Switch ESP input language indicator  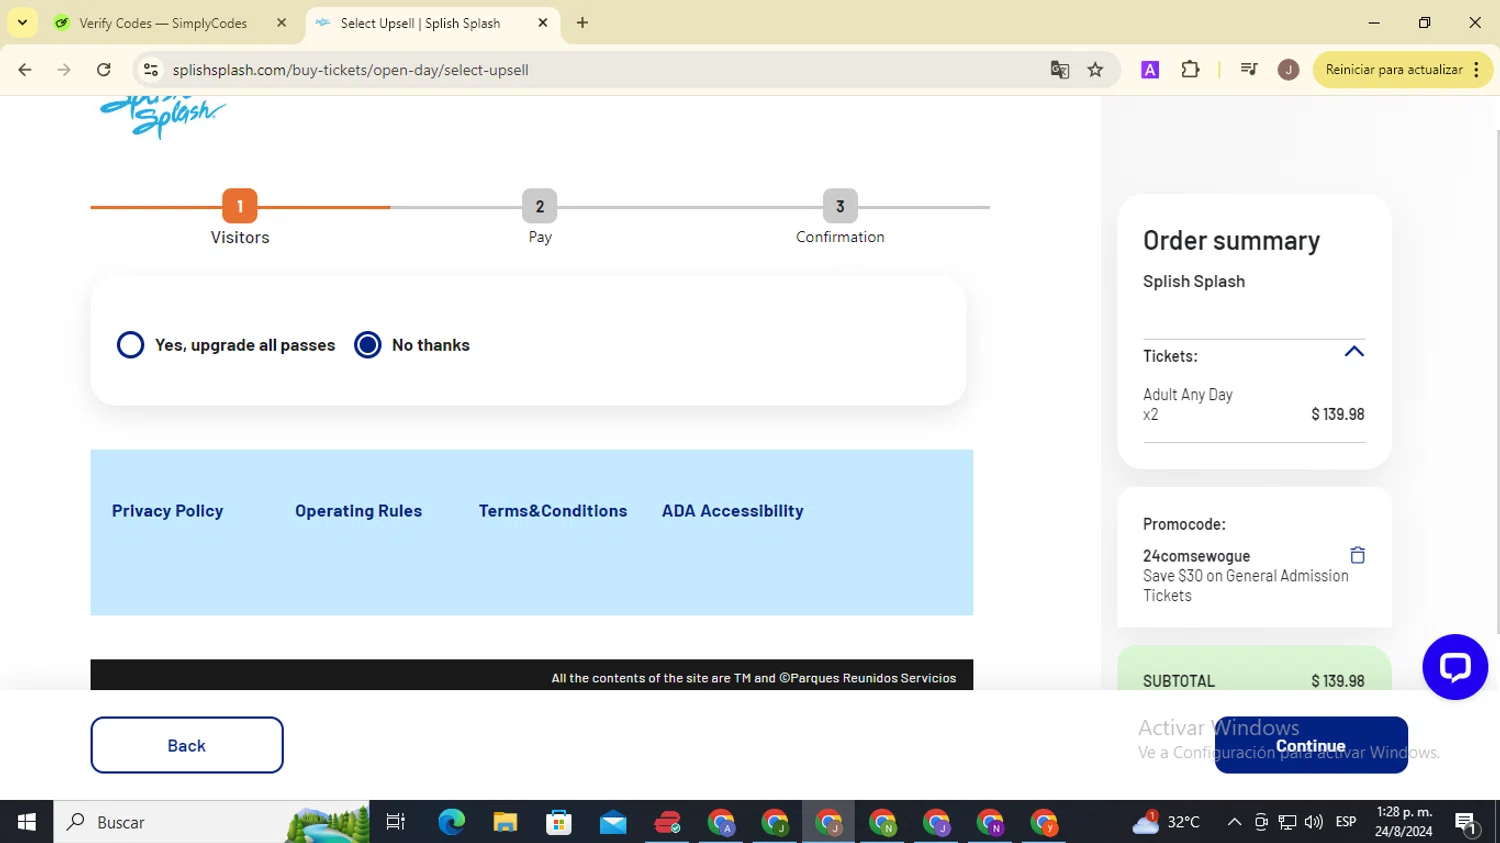pos(1346,822)
